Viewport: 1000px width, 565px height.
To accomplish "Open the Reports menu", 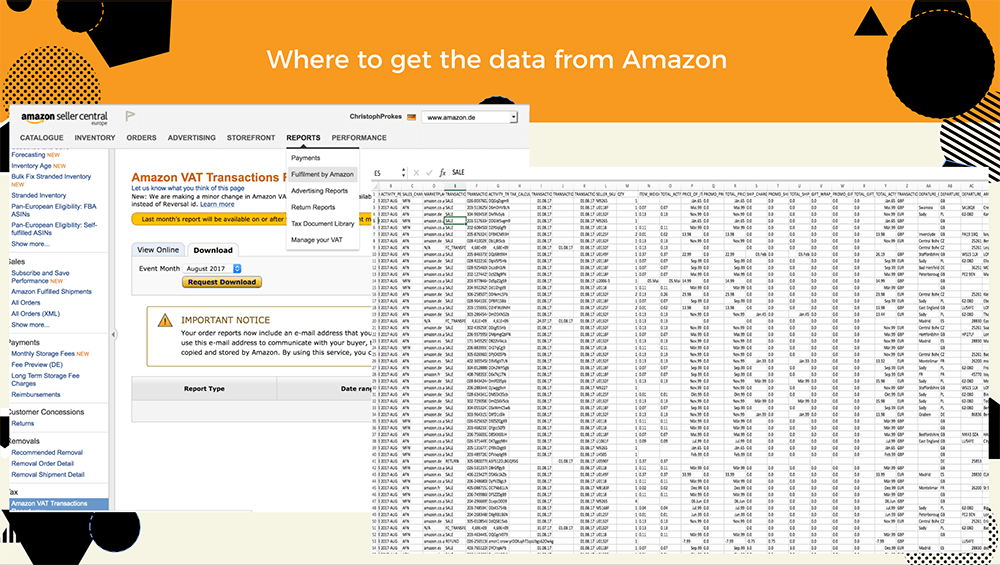I will coord(303,138).
